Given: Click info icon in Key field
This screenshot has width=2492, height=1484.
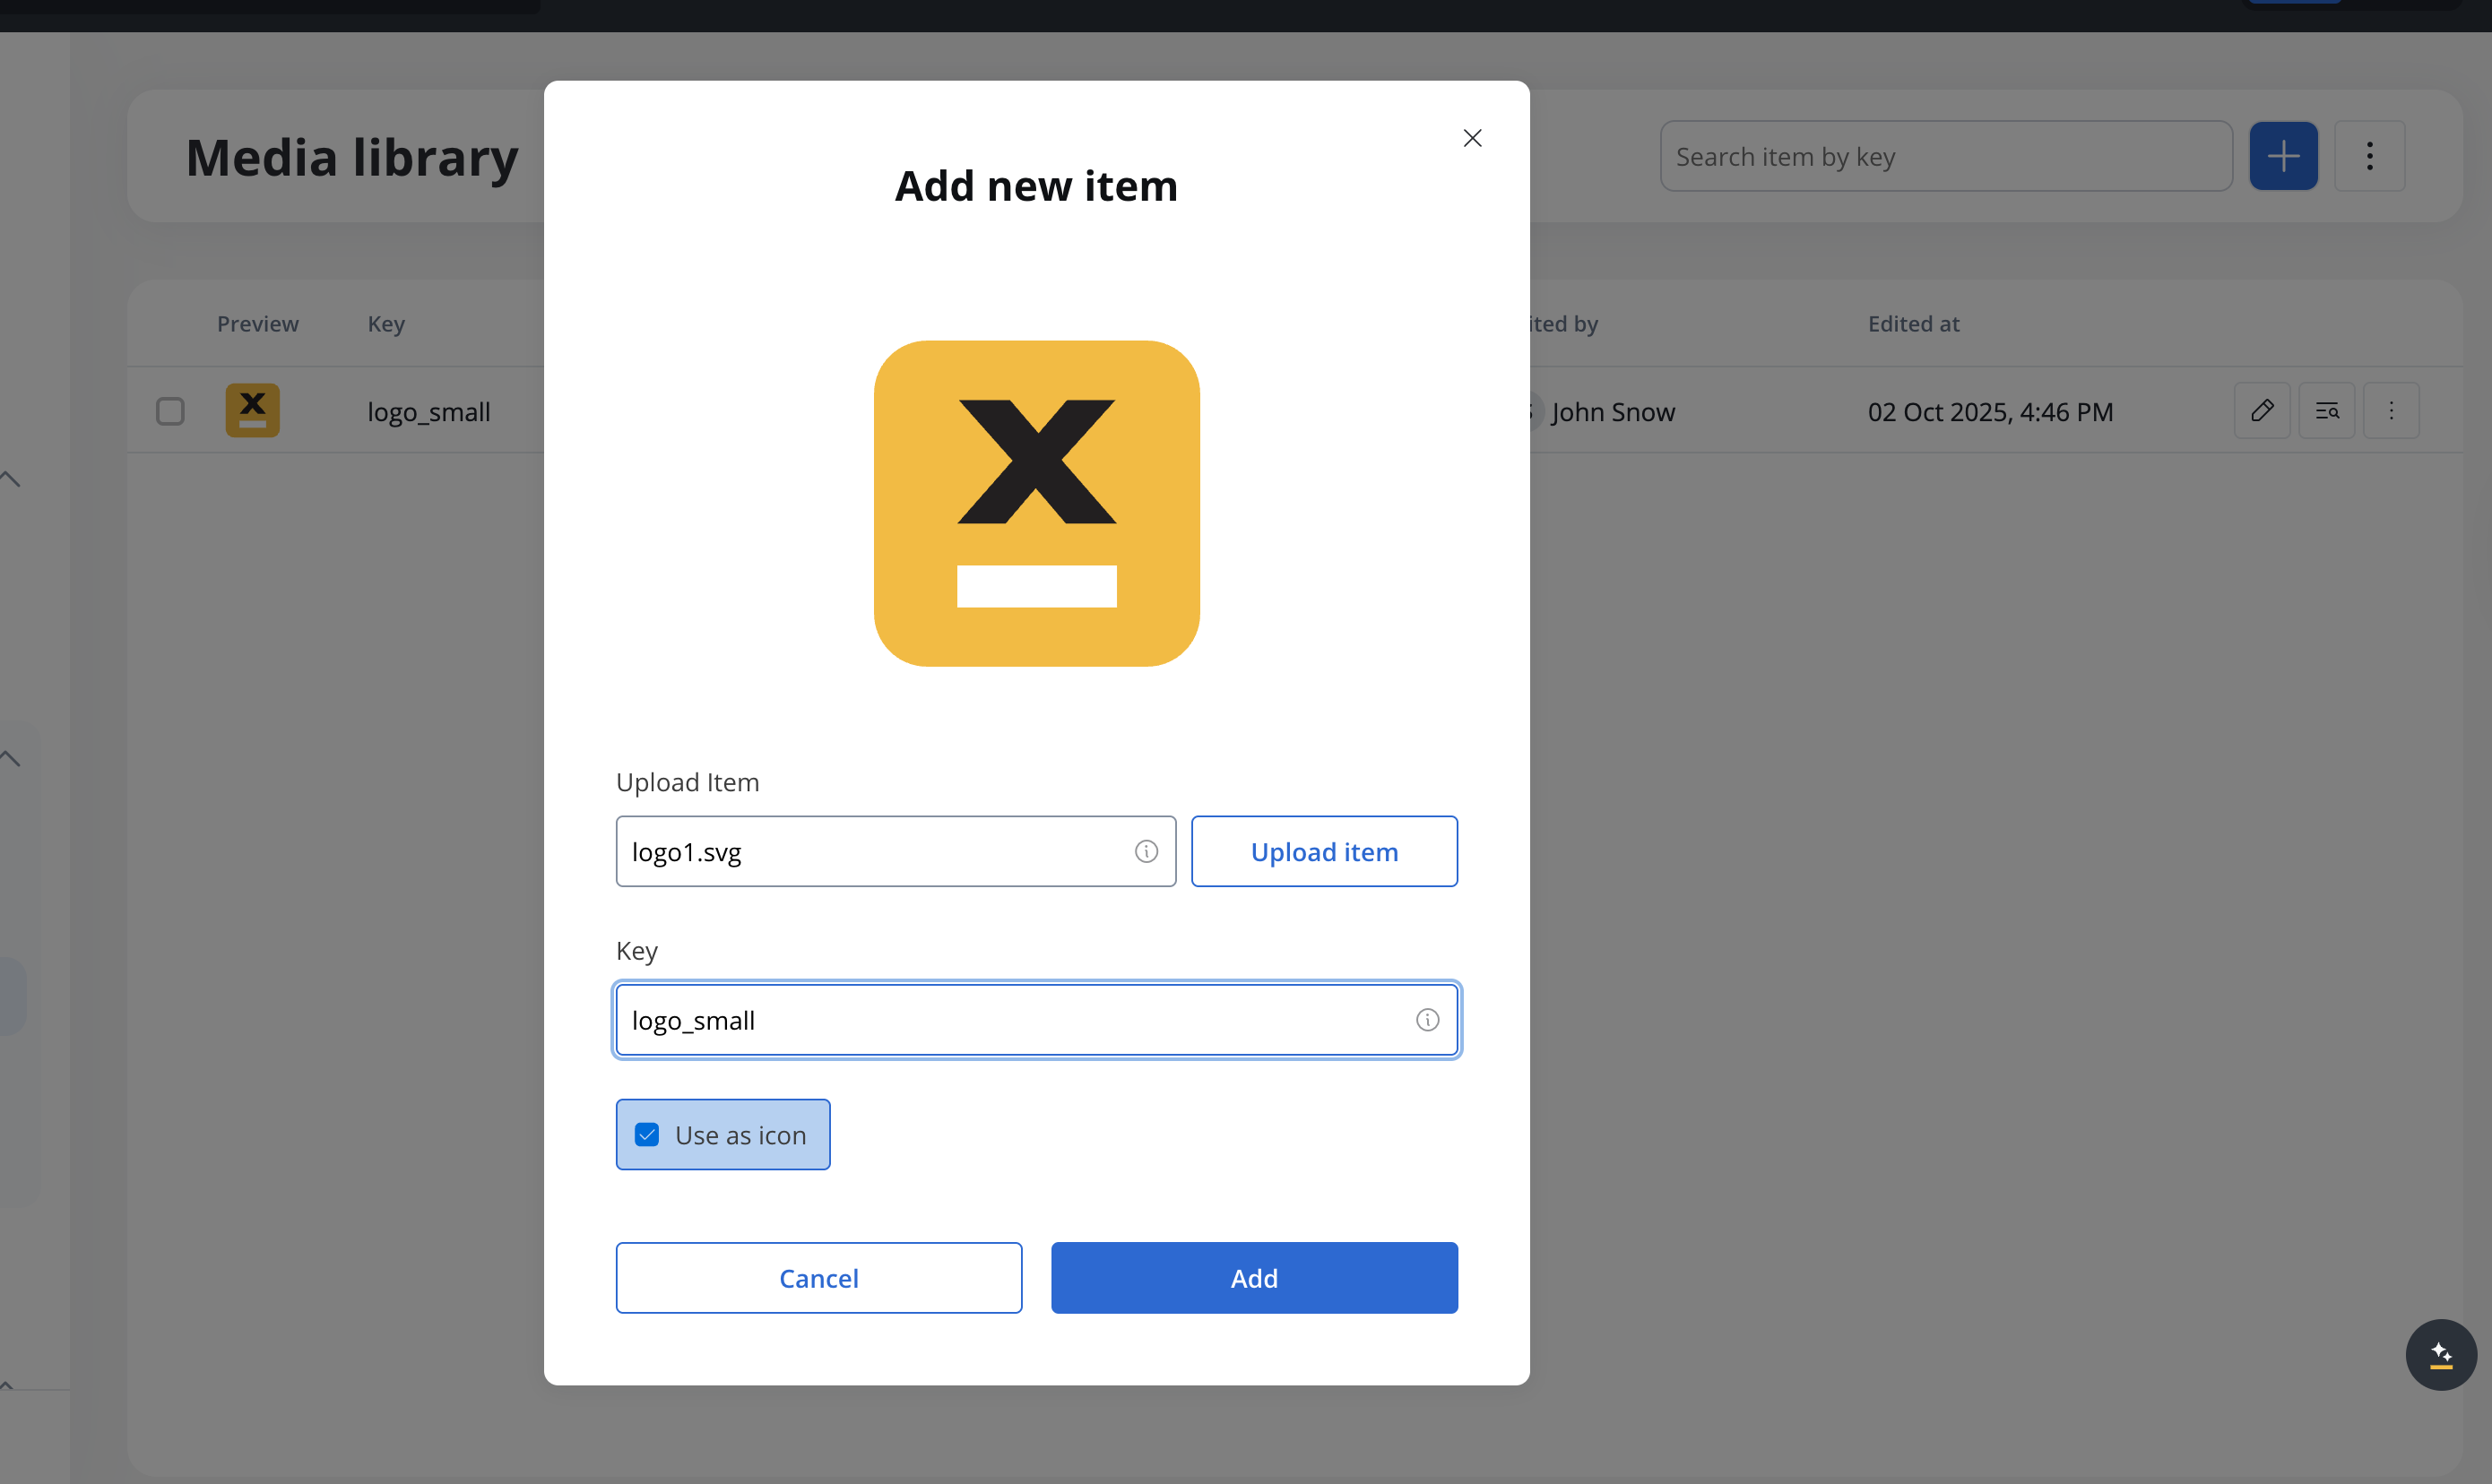Looking at the screenshot, I should click(x=1427, y=1020).
